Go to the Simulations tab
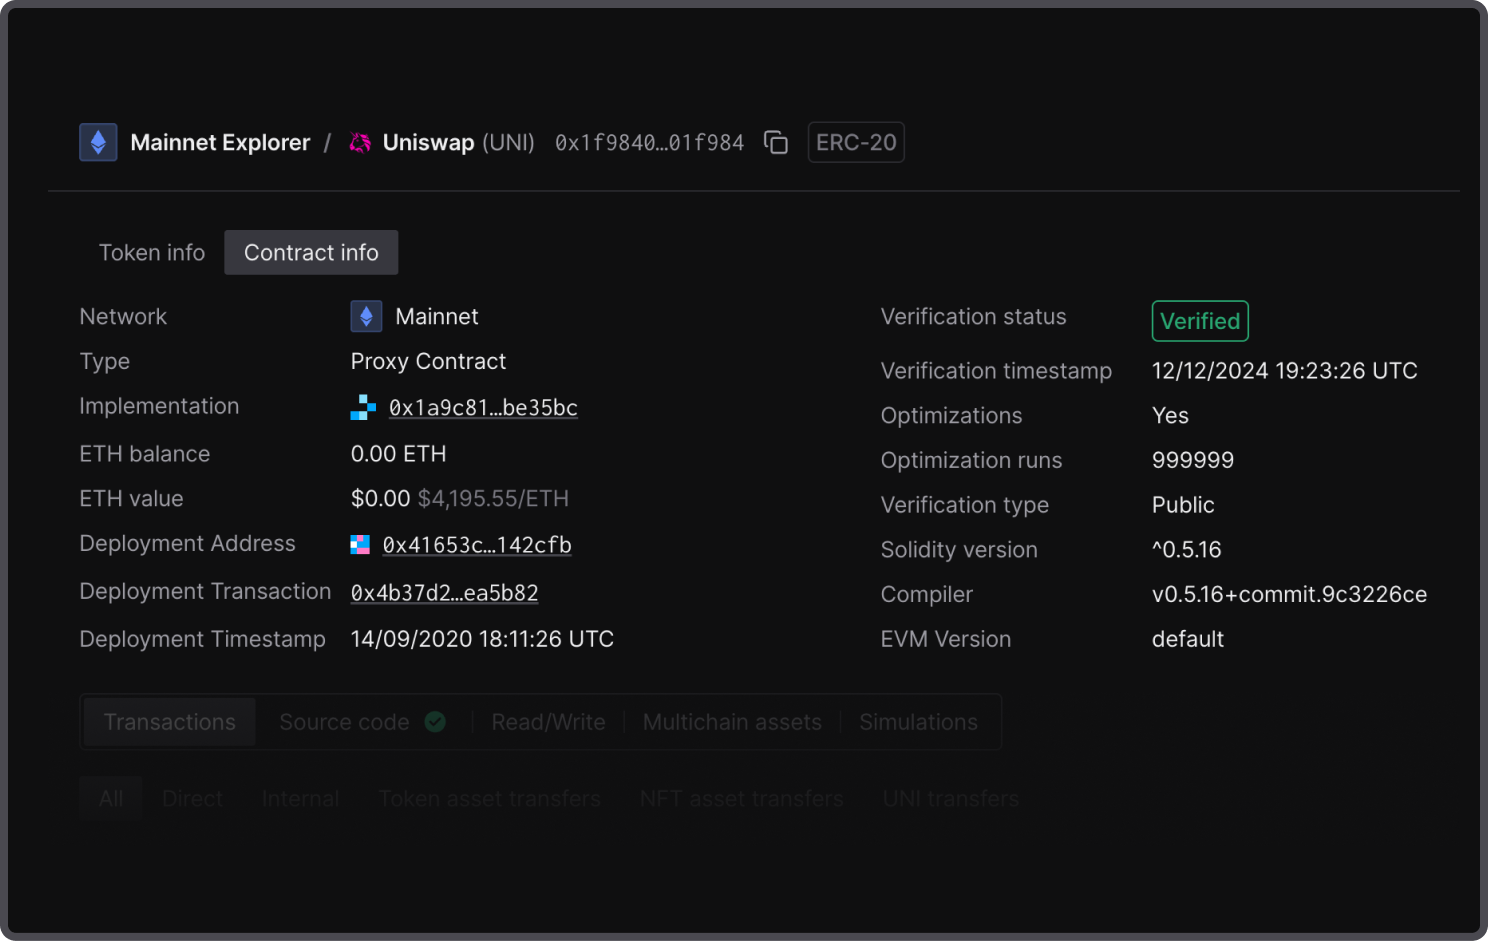1488x941 pixels. coord(918,722)
